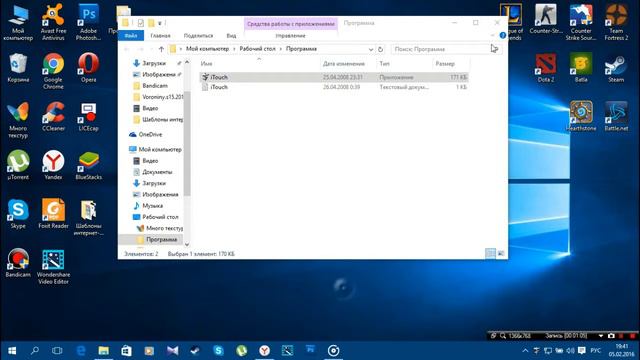Switch to large thumbnails view button
The height and width of the screenshot is (360, 640).
(501, 253)
